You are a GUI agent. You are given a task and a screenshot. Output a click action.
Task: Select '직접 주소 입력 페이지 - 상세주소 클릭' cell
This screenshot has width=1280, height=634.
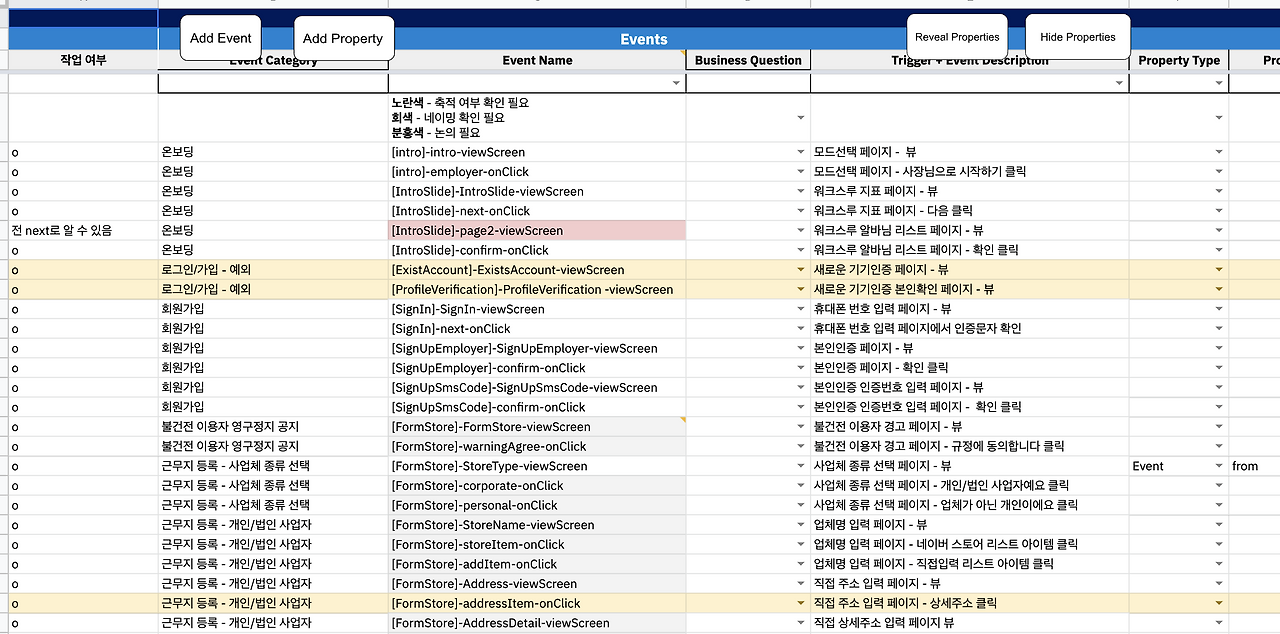pos(970,604)
